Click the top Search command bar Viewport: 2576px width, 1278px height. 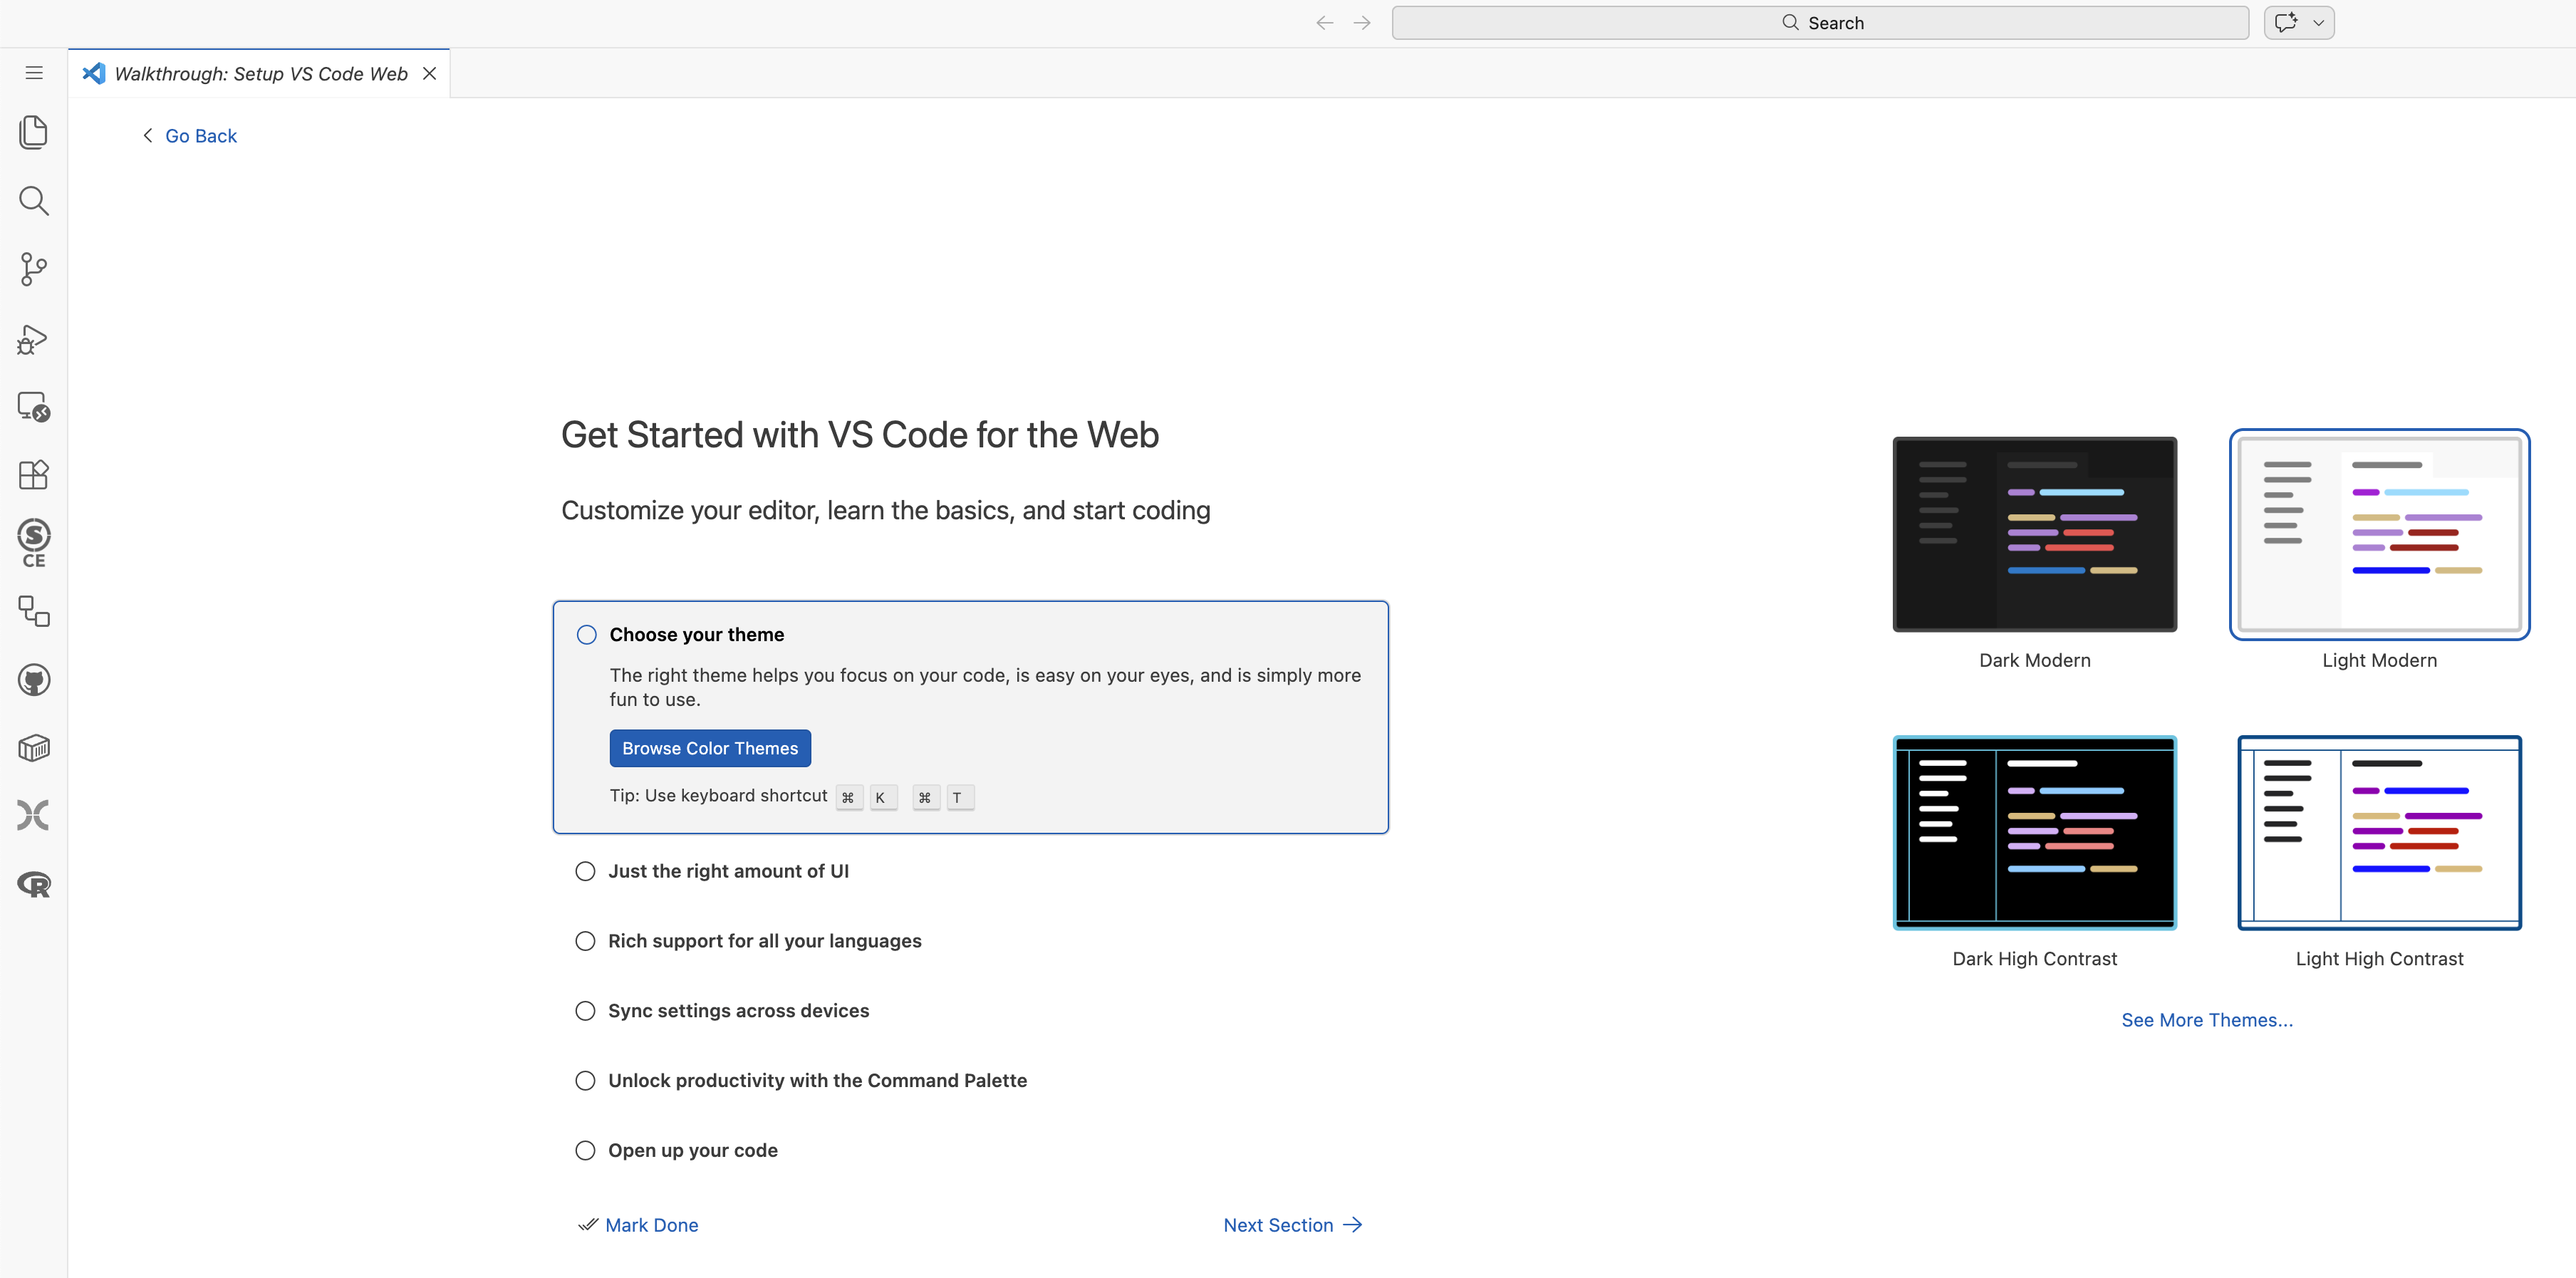coord(1820,23)
